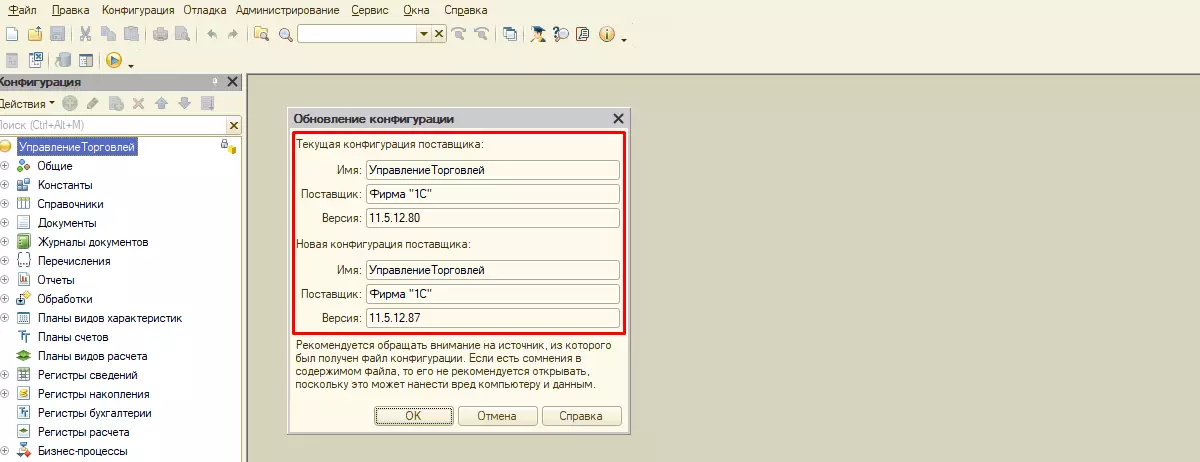Print using the printer icon
Image resolution: width=1200 pixels, height=462 pixels.
pos(161,34)
